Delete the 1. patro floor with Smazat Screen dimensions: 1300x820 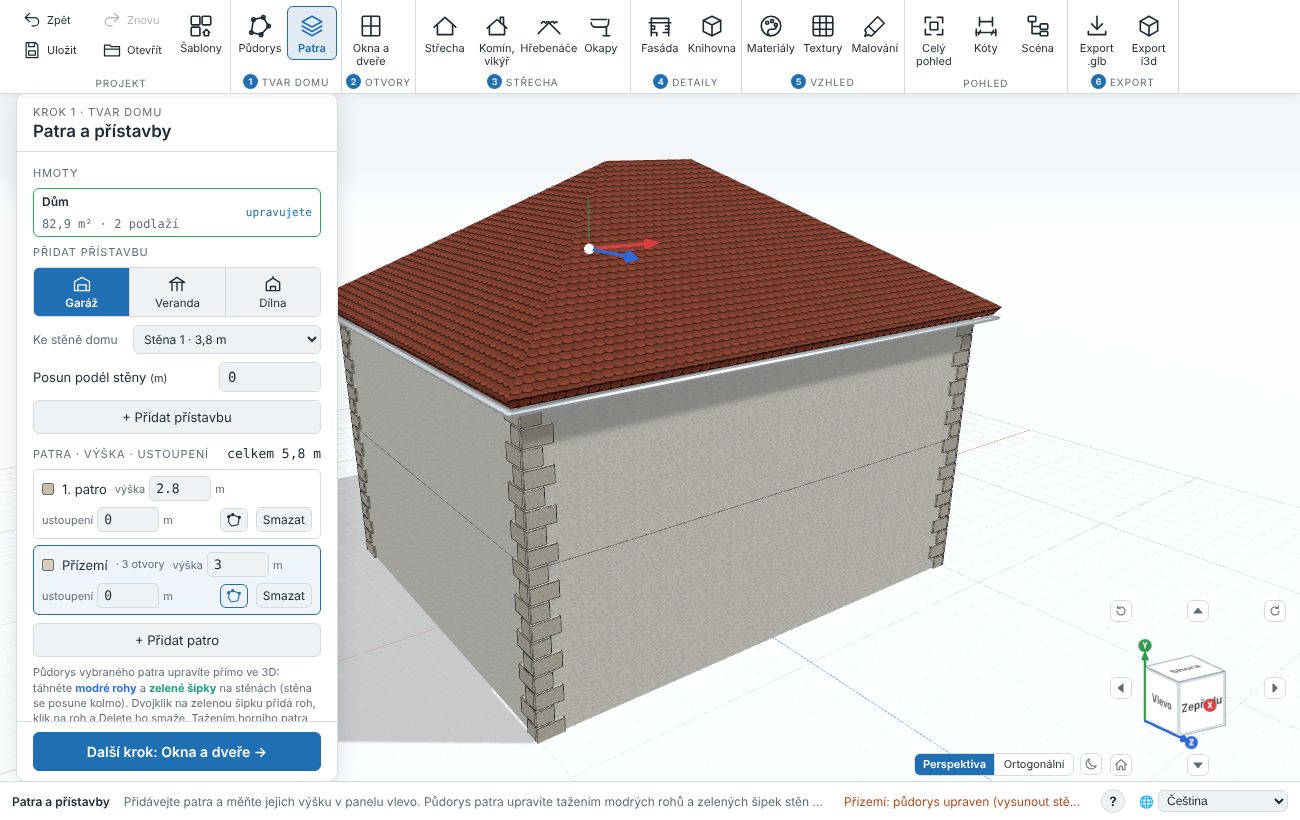point(284,520)
